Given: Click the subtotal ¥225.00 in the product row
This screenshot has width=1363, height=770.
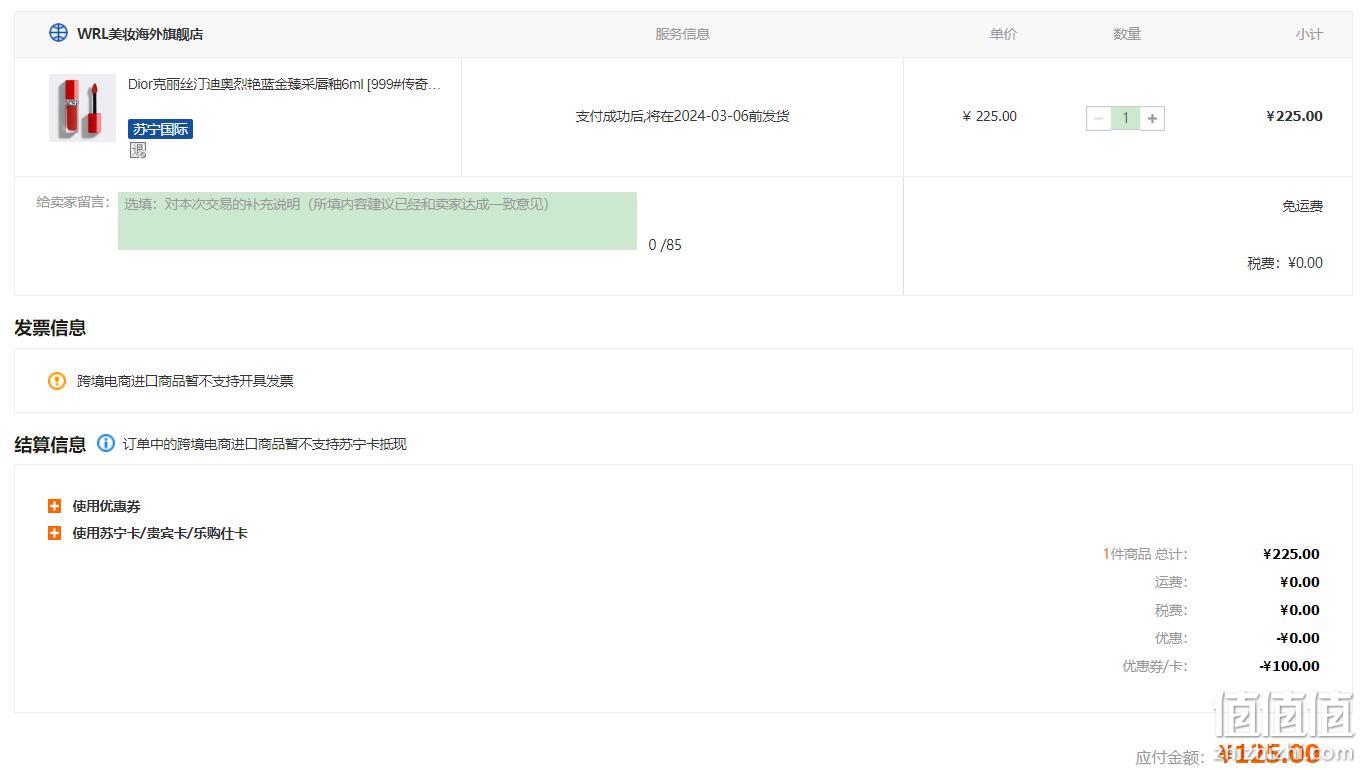Looking at the screenshot, I should 1294,116.
